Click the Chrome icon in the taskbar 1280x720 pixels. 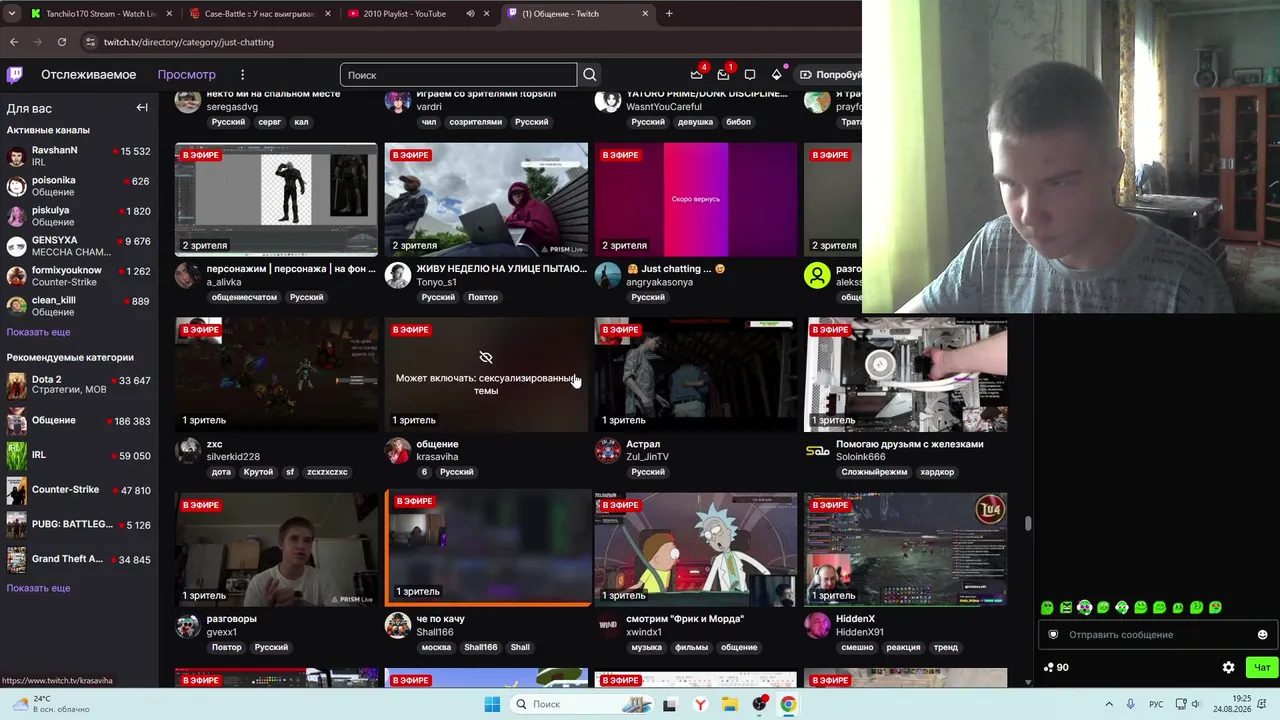point(788,704)
